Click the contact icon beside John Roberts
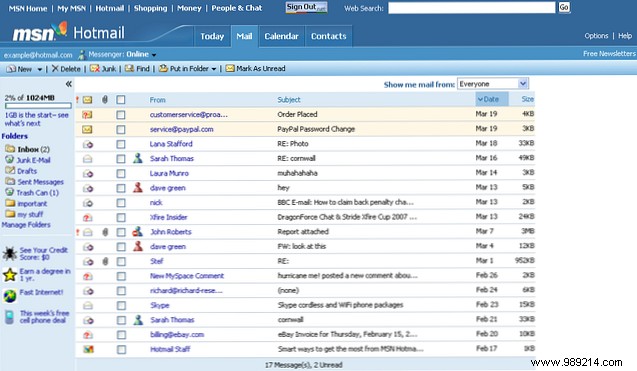 click(x=138, y=232)
